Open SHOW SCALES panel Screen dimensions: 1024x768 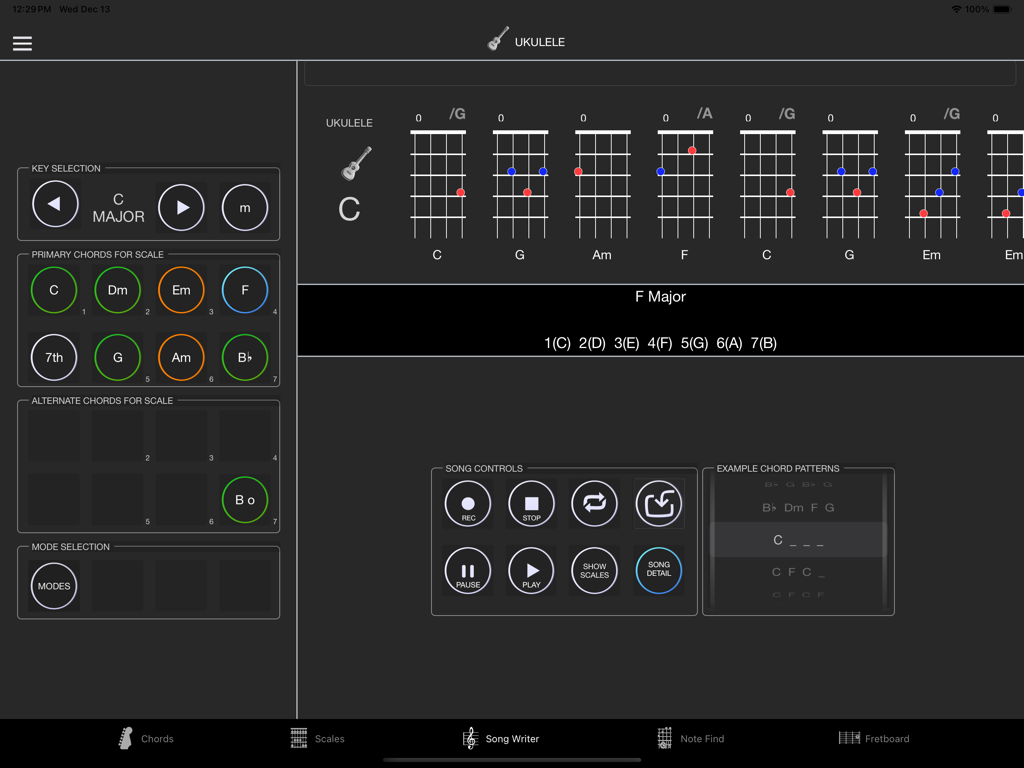(x=594, y=570)
